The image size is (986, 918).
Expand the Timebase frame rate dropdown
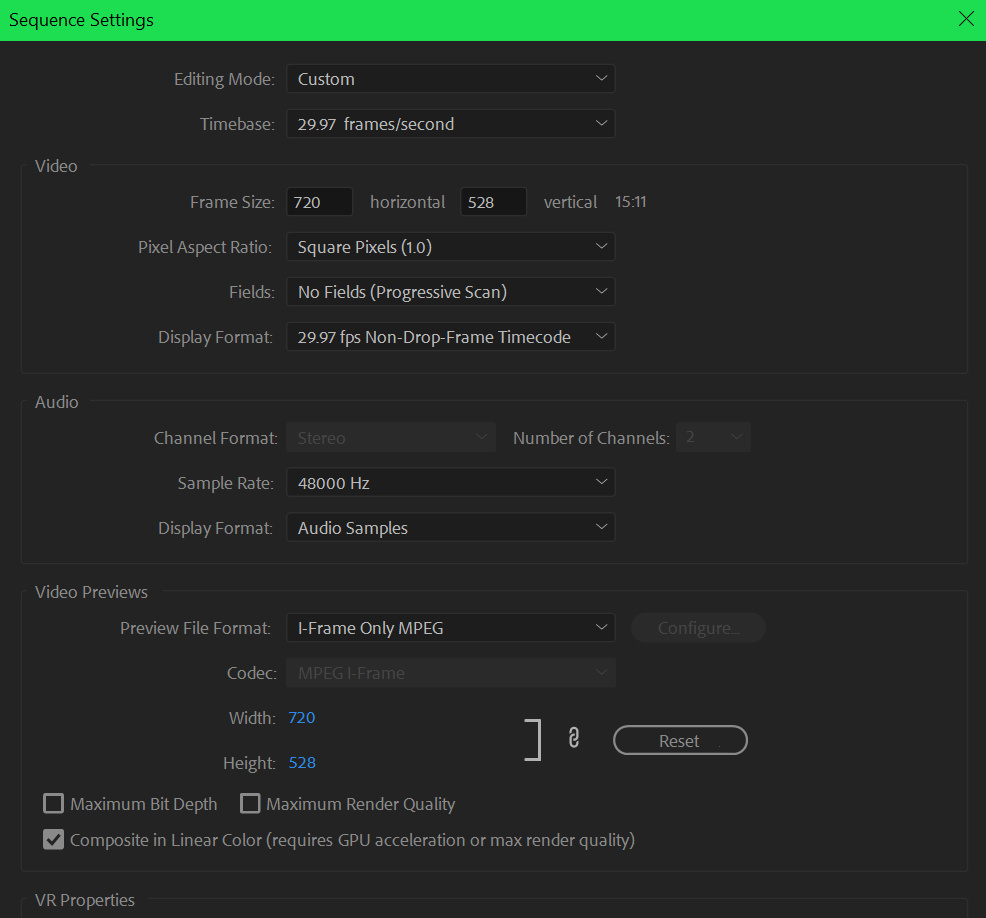click(450, 124)
